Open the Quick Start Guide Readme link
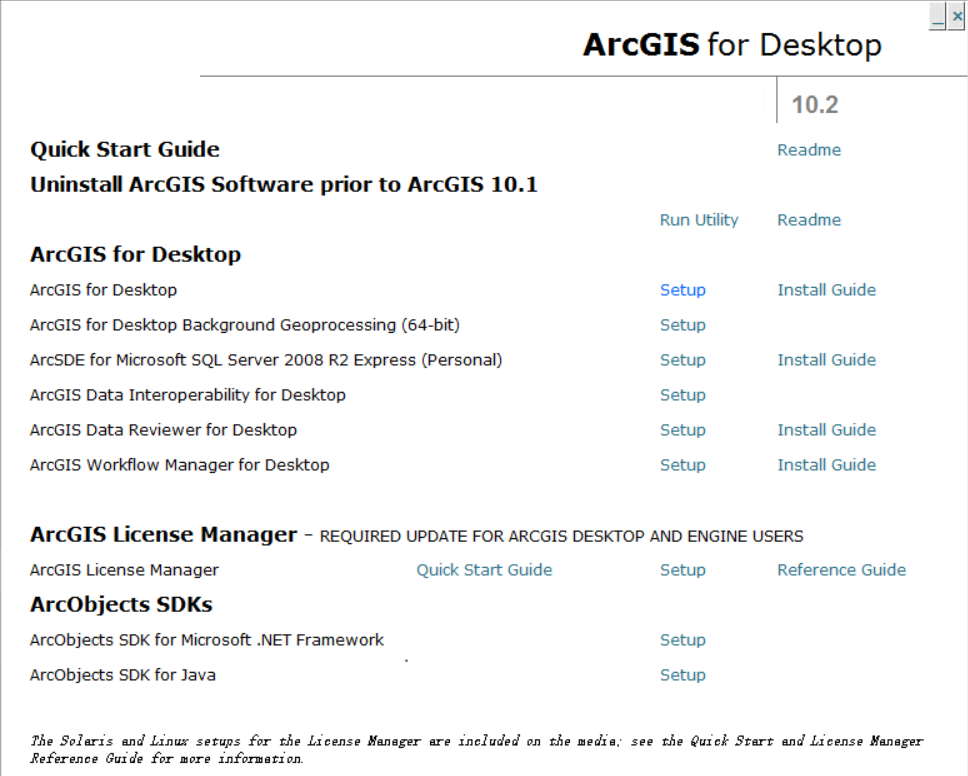Screen dimensions: 968x776 pos(809,150)
